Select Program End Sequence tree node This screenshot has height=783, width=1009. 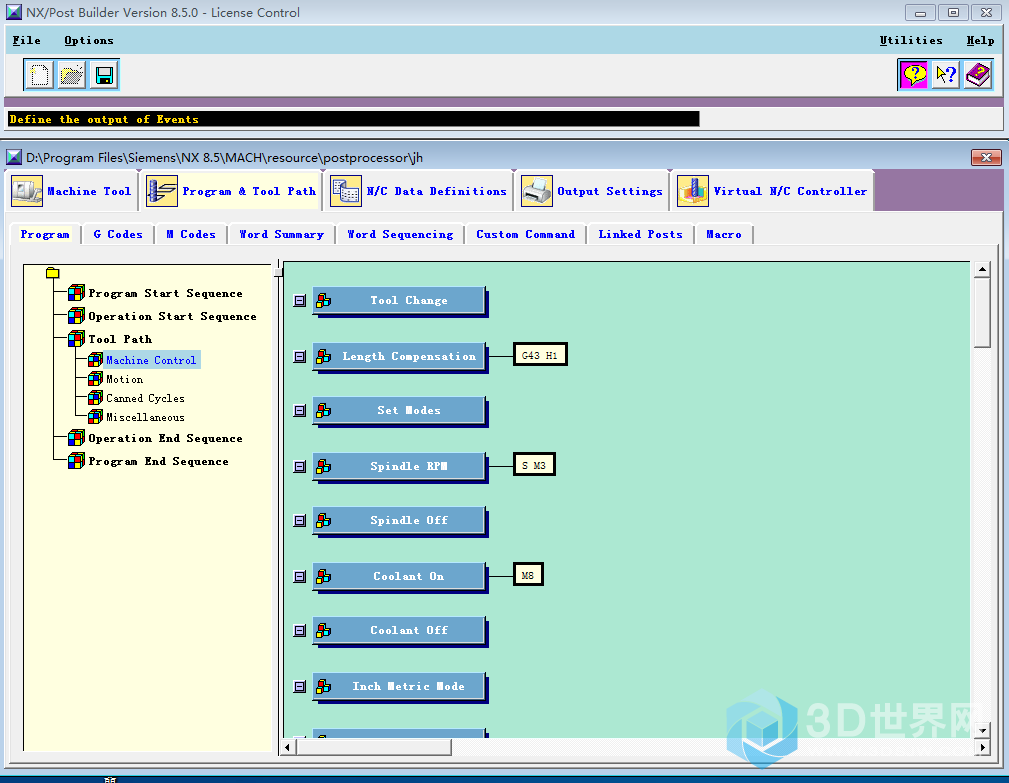coord(158,462)
